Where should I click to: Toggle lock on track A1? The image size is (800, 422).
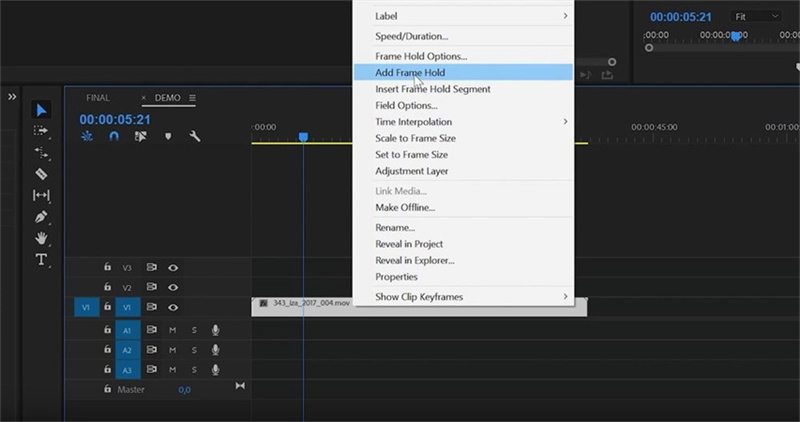[107, 330]
